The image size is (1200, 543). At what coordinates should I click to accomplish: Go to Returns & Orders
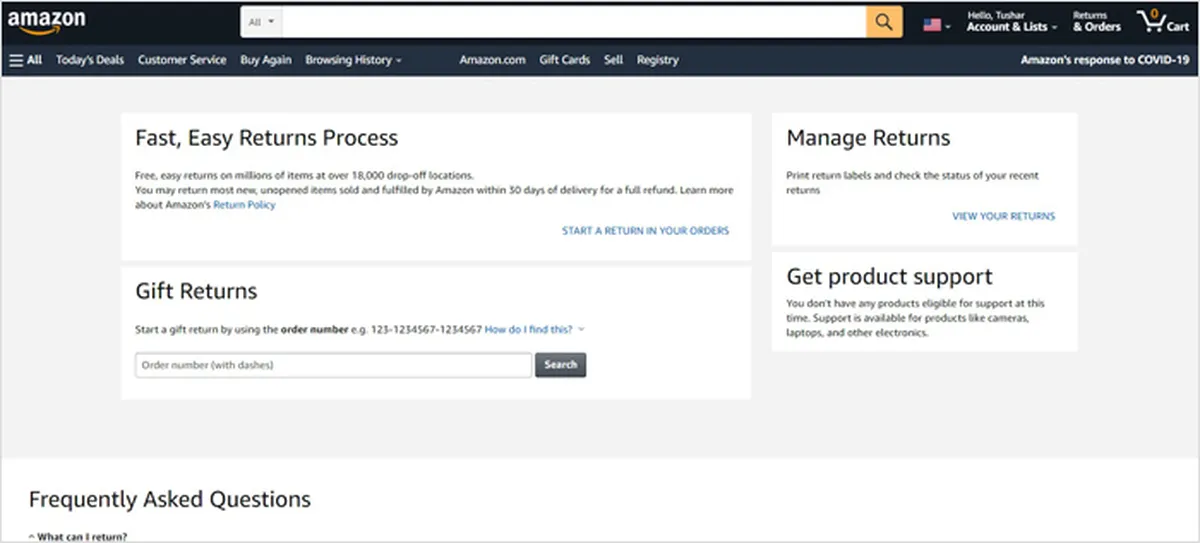pos(1097,22)
